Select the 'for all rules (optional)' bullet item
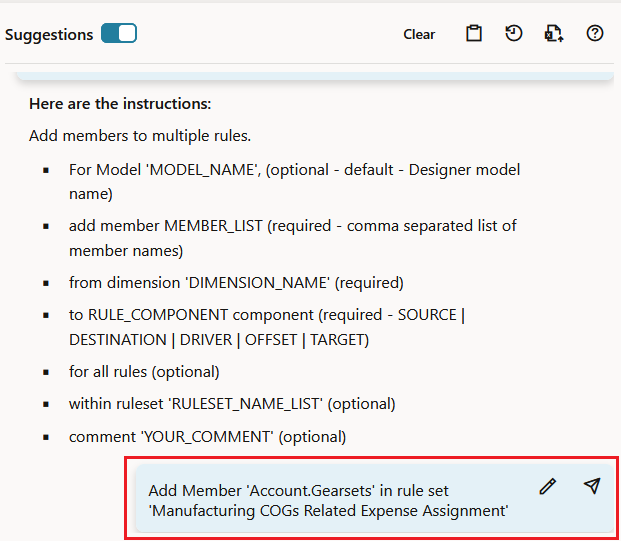 (x=144, y=372)
